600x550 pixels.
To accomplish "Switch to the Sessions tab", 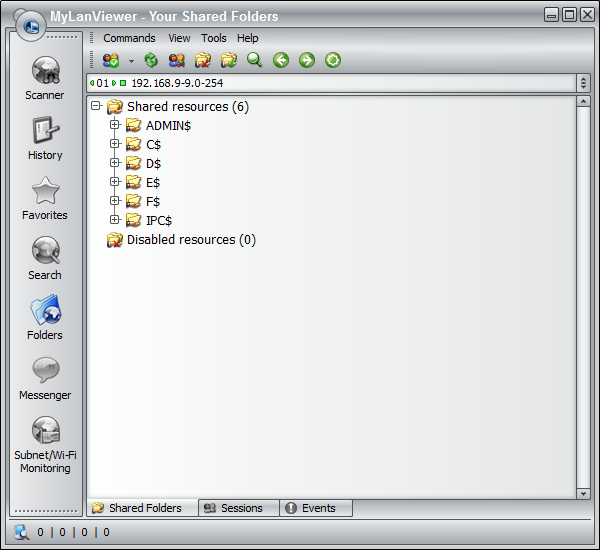I will 238,508.
